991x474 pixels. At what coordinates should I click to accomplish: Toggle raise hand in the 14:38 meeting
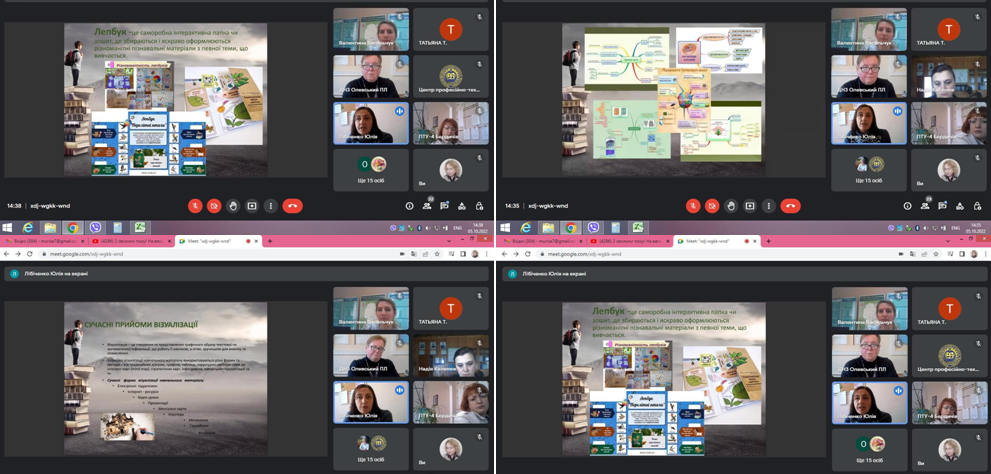[x=232, y=206]
